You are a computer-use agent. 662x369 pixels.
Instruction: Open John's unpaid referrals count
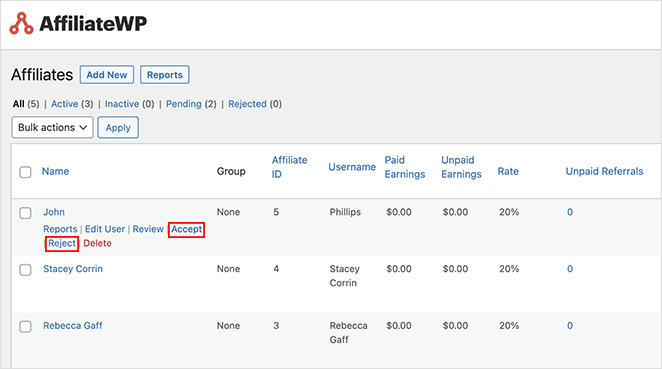[x=570, y=212]
